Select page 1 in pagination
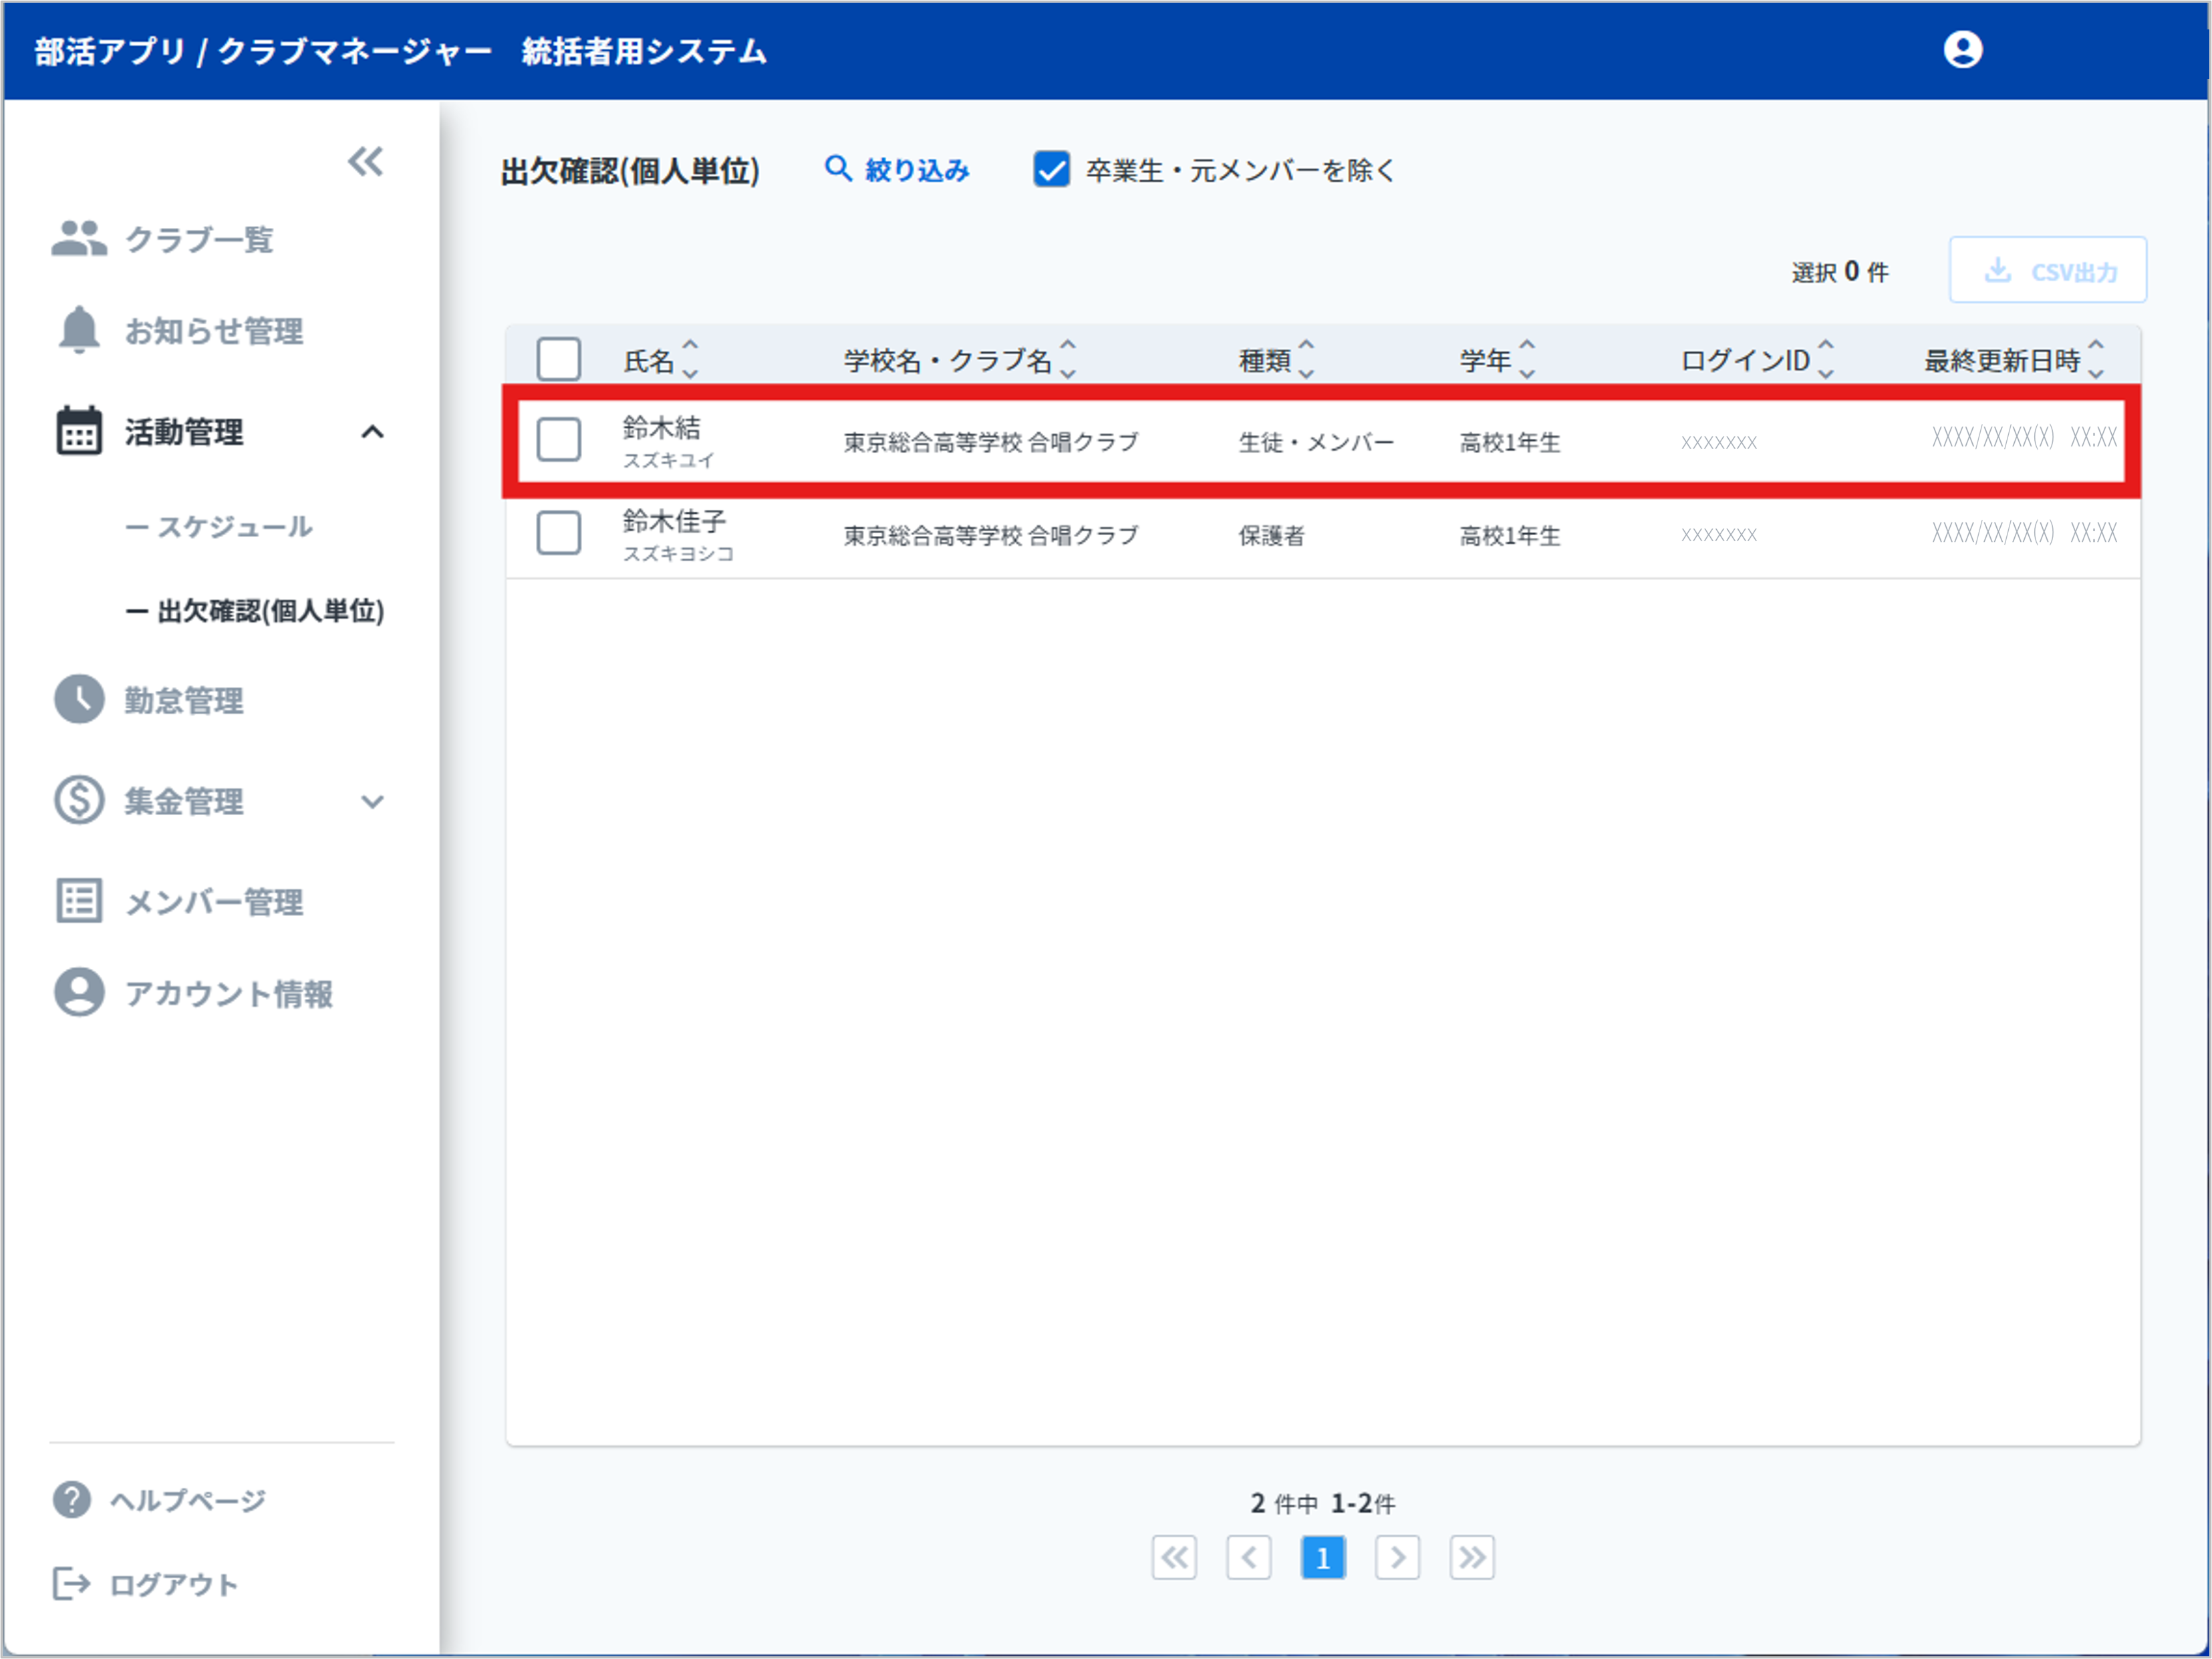The image size is (2212, 1659). pos(1322,1557)
